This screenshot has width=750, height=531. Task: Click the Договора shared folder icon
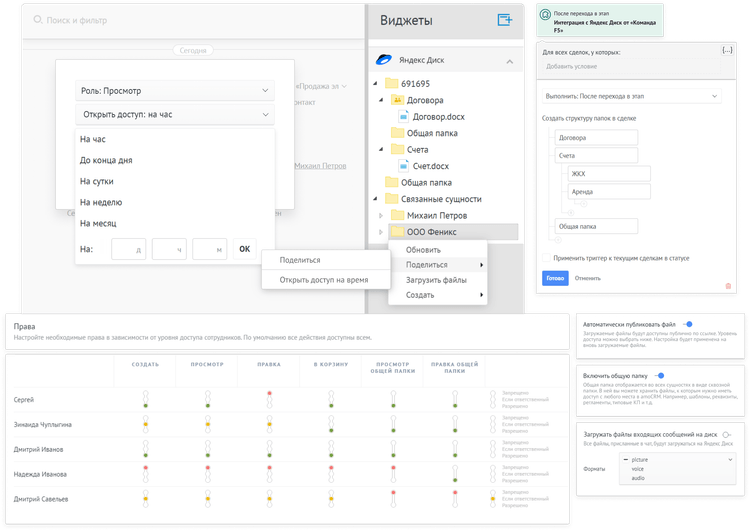397,100
